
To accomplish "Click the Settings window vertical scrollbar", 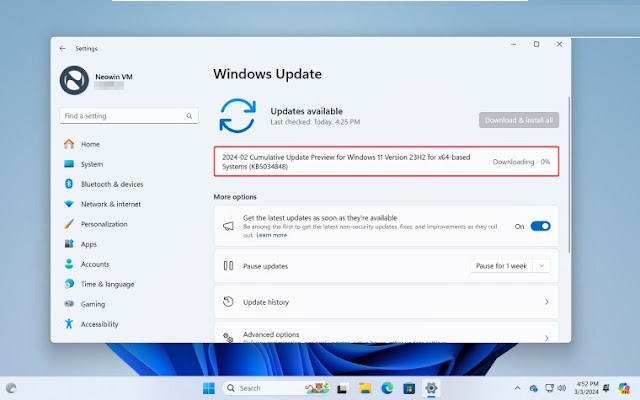I will click(569, 175).
